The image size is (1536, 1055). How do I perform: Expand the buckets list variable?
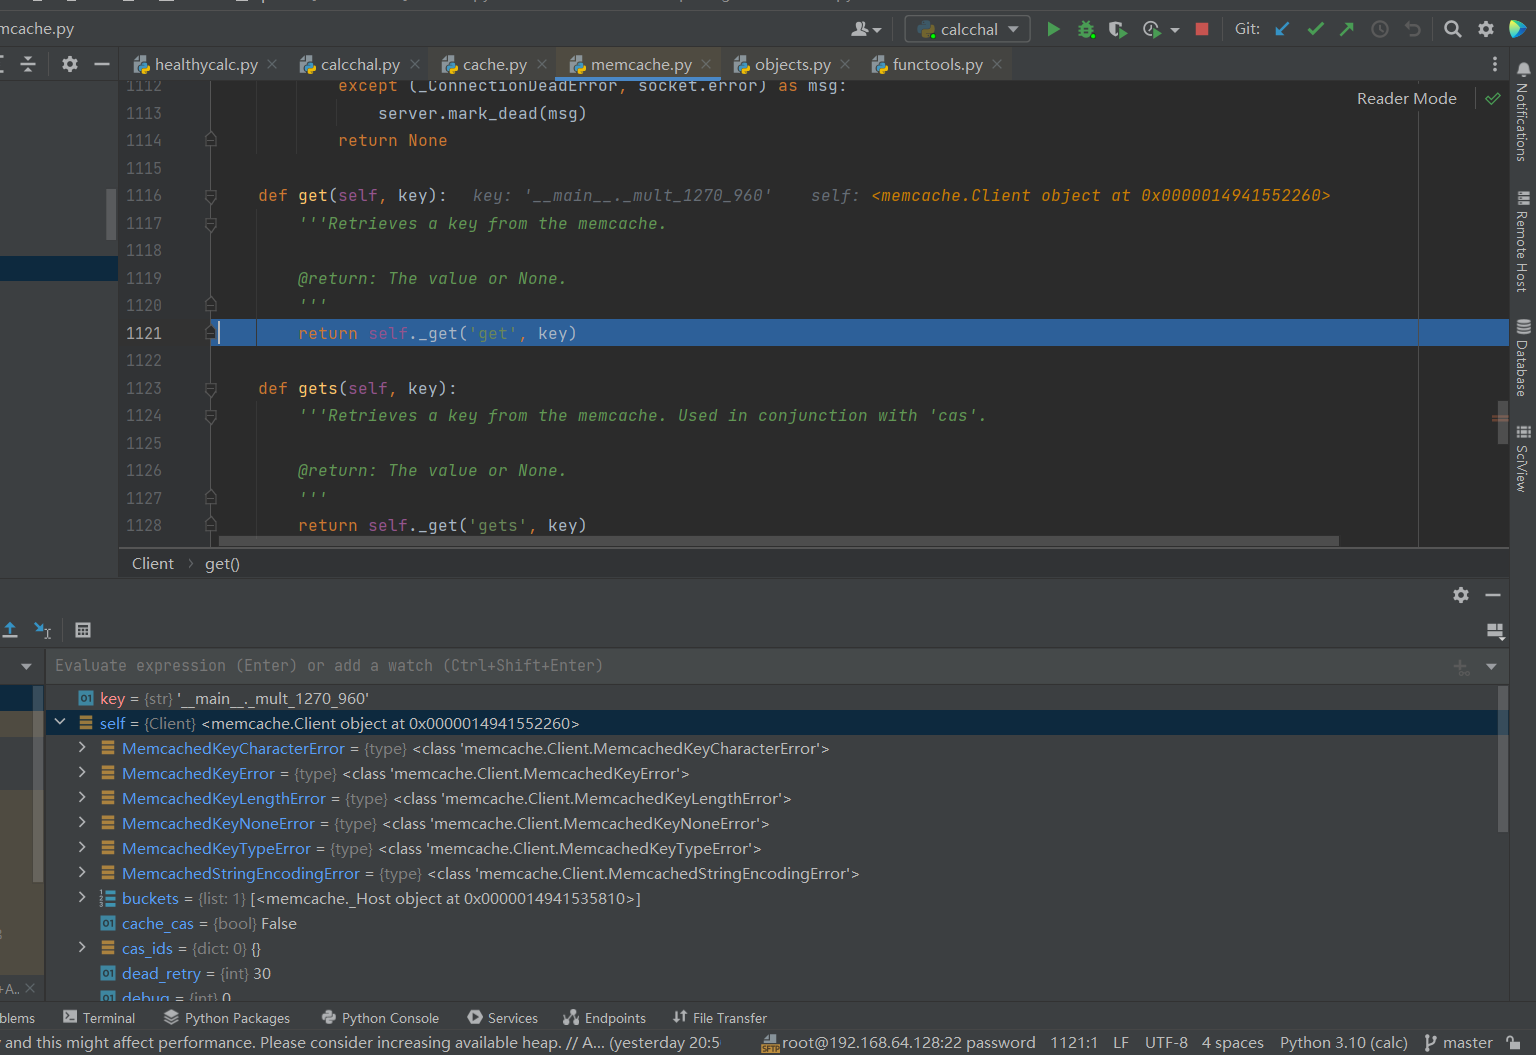click(x=82, y=897)
